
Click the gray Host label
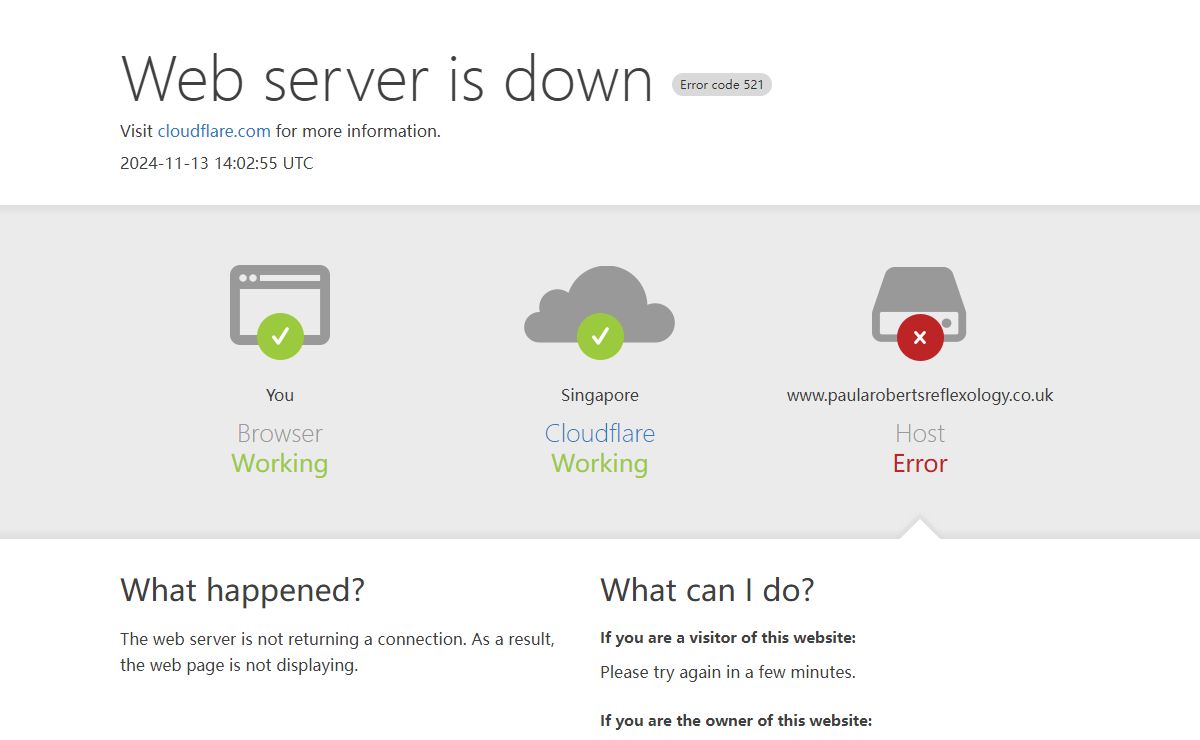(x=920, y=433)
